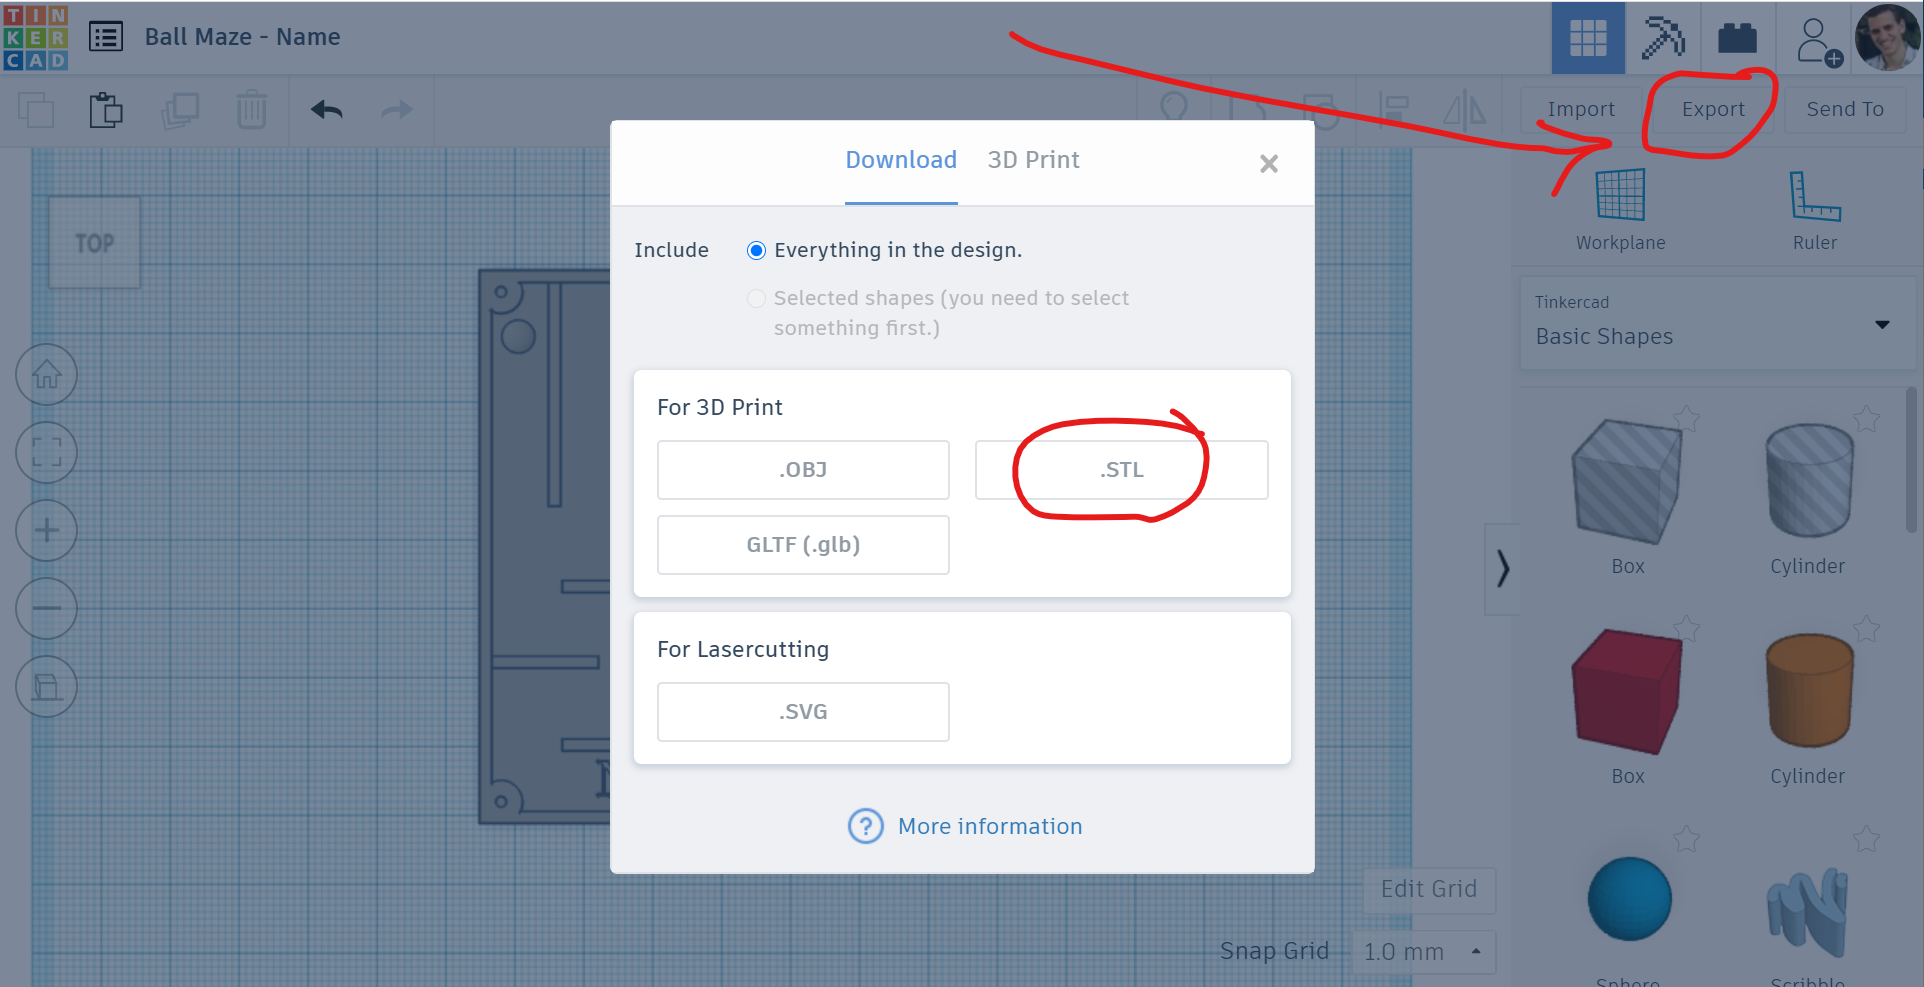
Task: Select the striped hole Cylinder shape
Action: click(1810, 480)
